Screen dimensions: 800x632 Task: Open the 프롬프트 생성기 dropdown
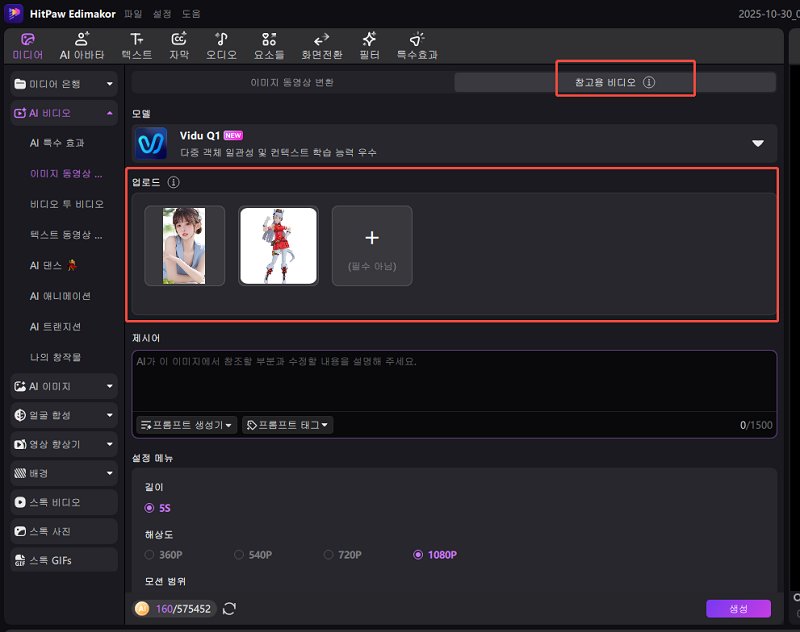coord(184,424)
